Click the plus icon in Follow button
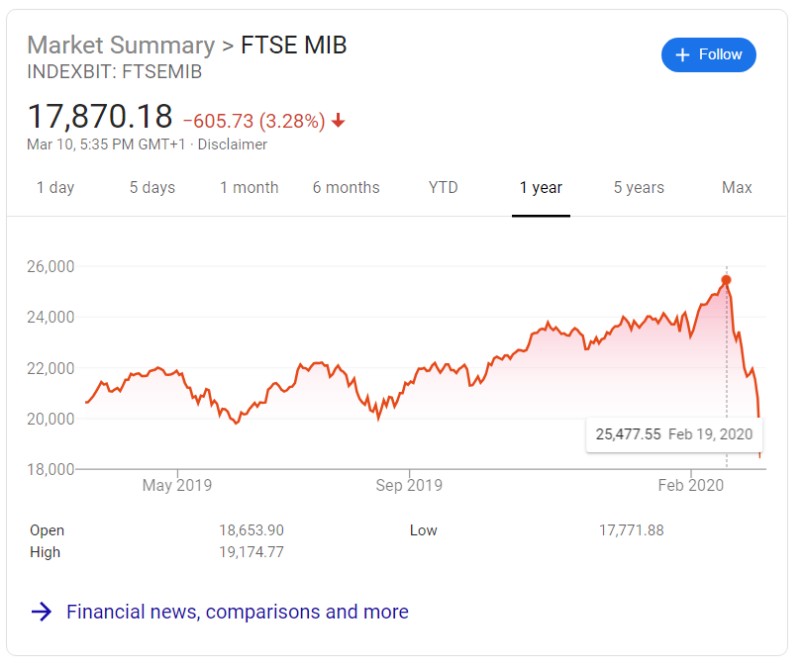 point(683,55)
